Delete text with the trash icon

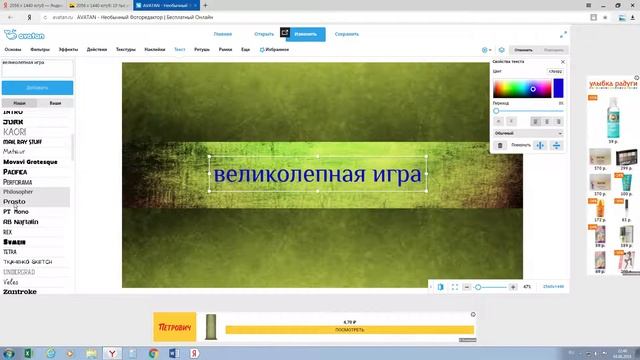point(500,145)
